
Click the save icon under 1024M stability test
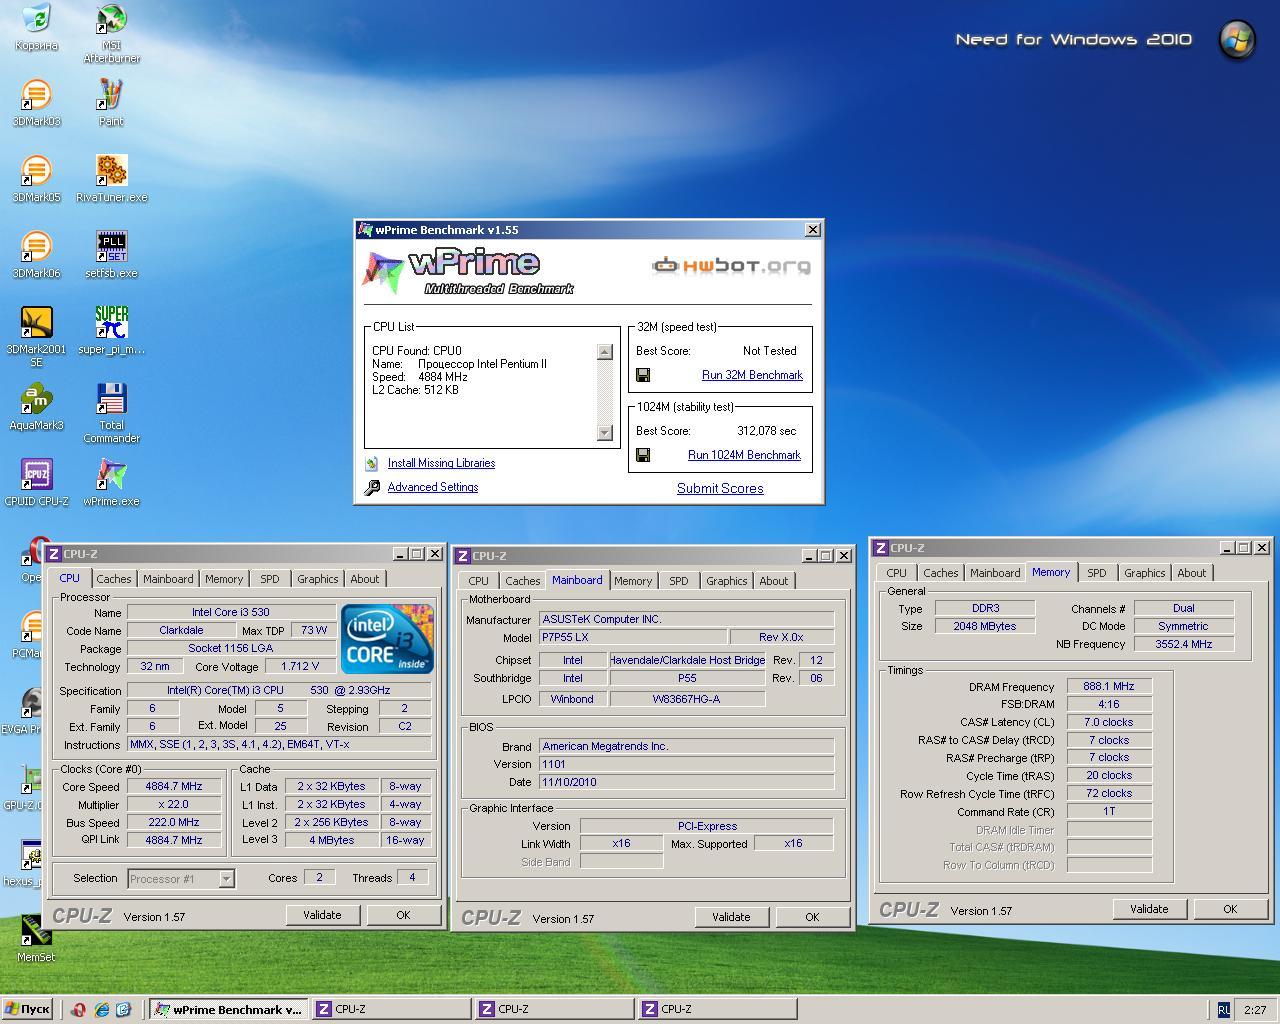pos(643,455)
